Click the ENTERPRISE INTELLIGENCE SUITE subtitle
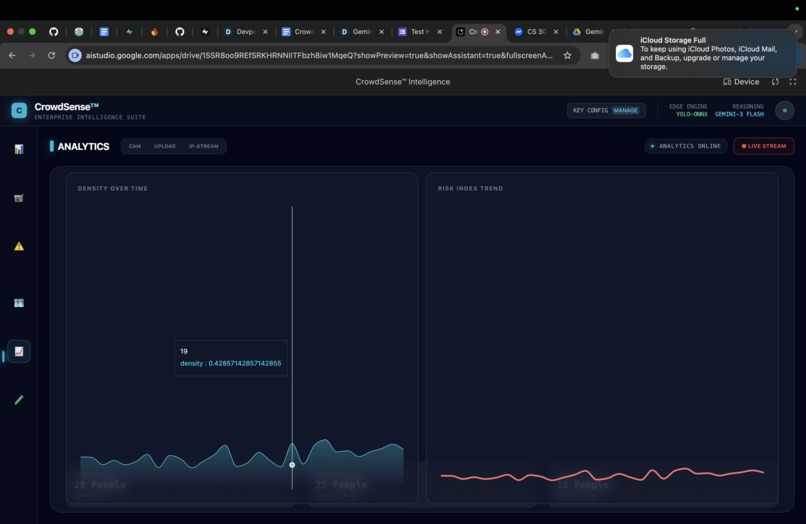 point(90,117)
